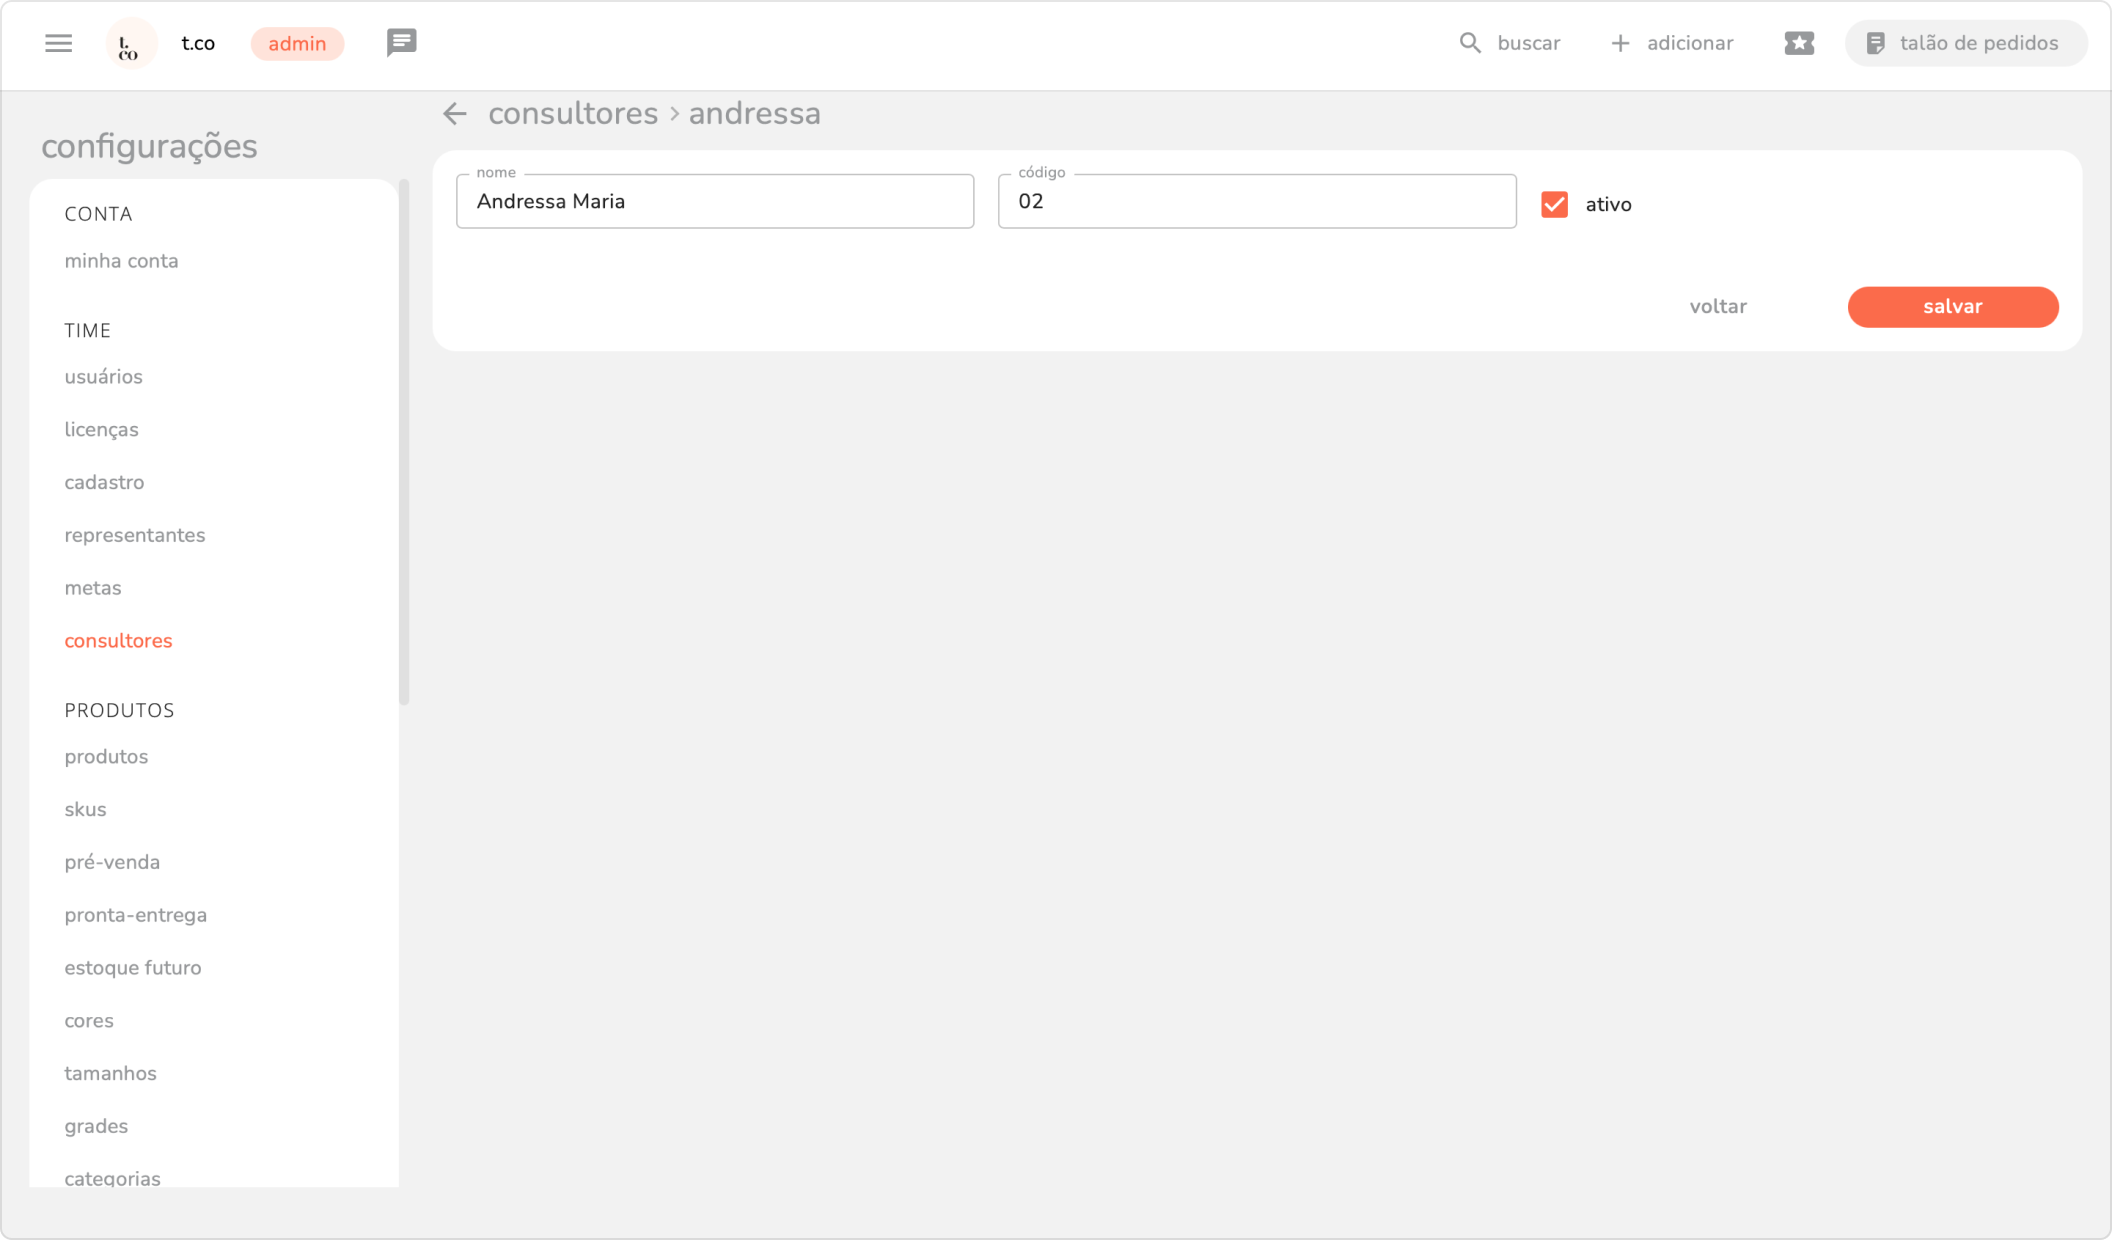This screenshot has width=2112, height=1240.
Task: Uncheck the ativo checkbox
Action: click(x=1554, y=204)
